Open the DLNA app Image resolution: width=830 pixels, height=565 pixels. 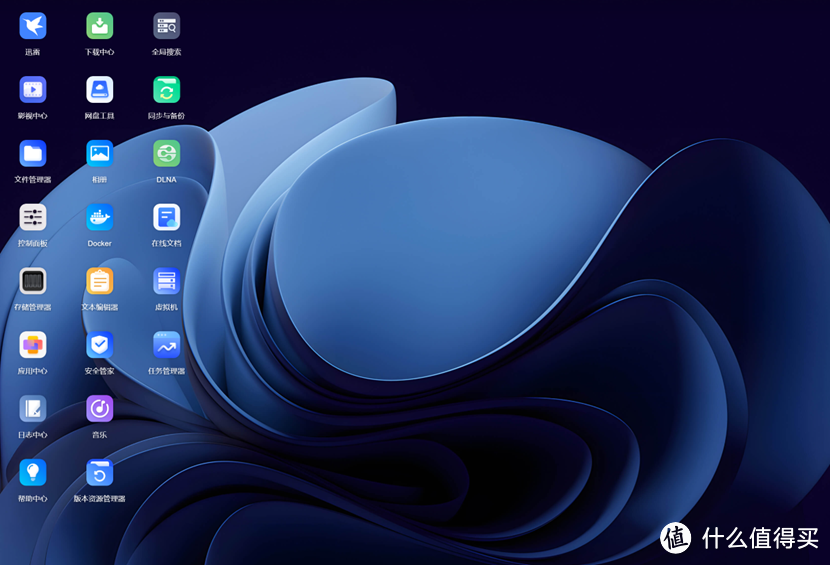coord(166,154)
